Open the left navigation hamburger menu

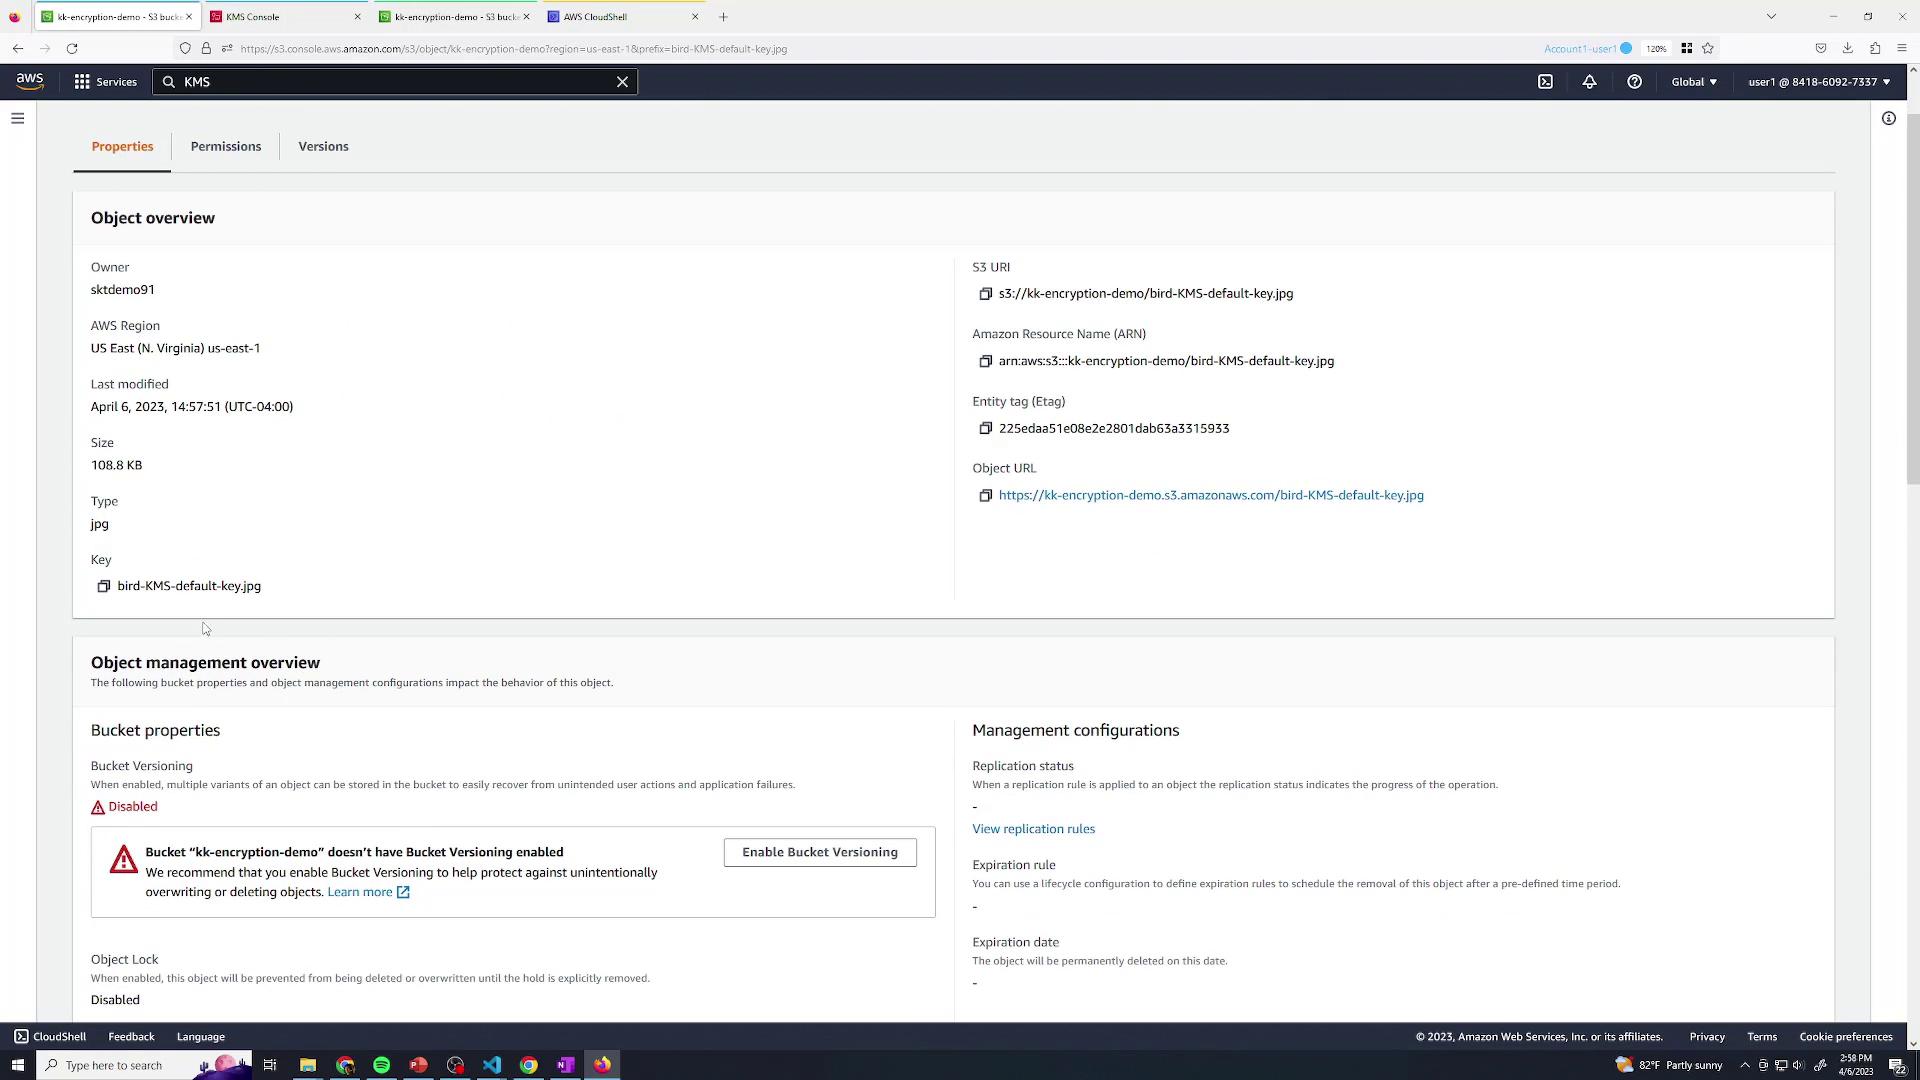tap(17, 119)
